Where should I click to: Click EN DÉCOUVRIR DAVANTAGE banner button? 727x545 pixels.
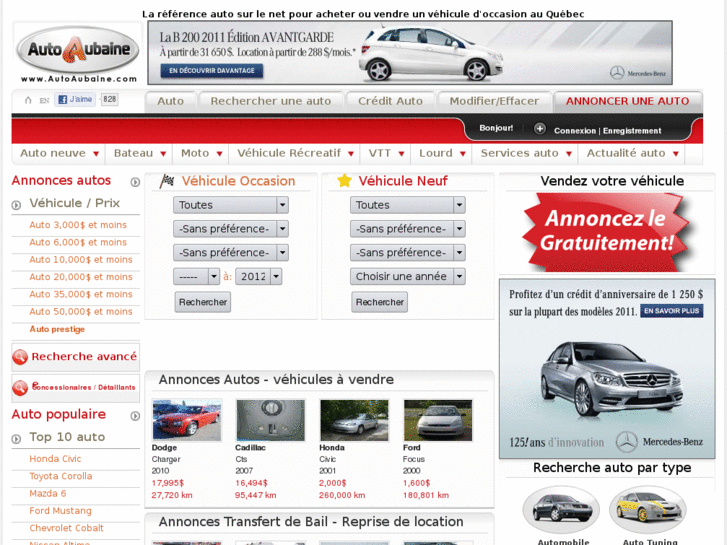[x=212, y=71]
